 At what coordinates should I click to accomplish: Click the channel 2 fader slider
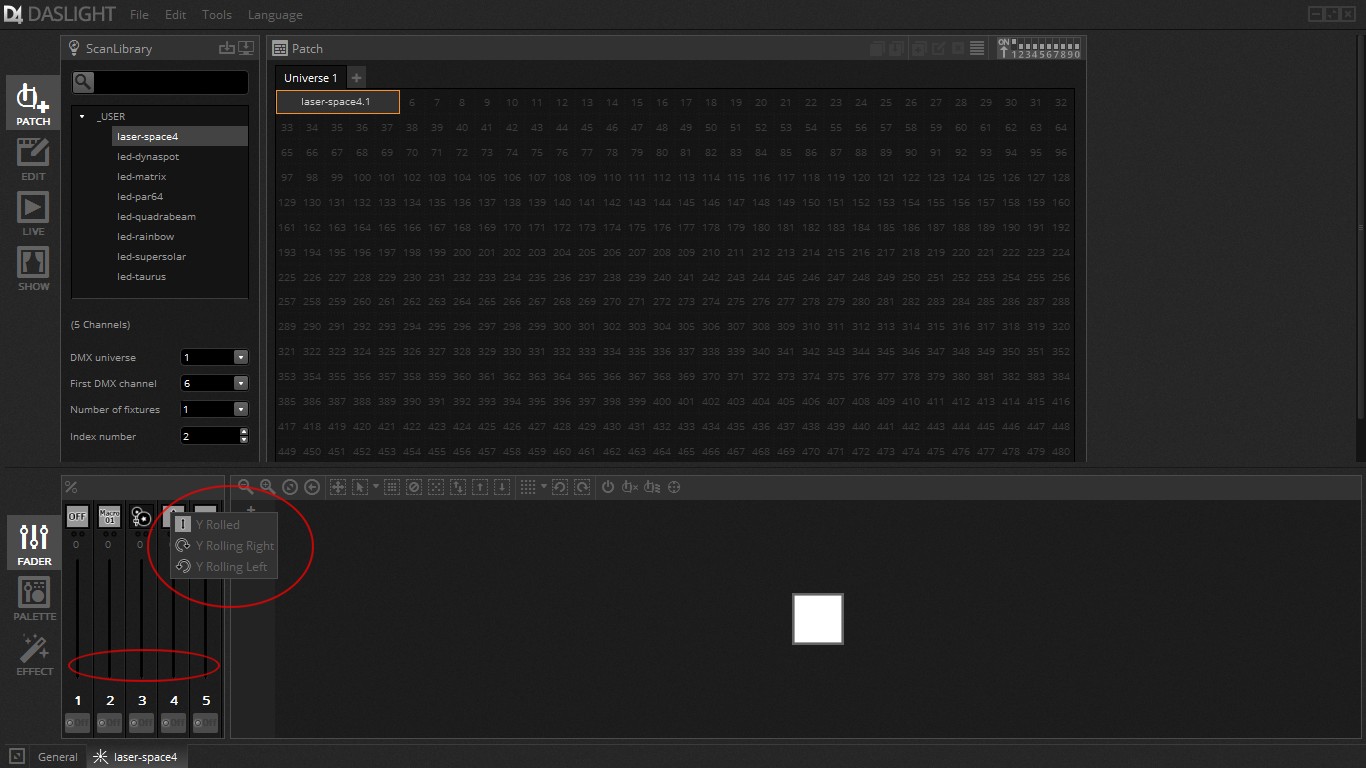(109, 618)
